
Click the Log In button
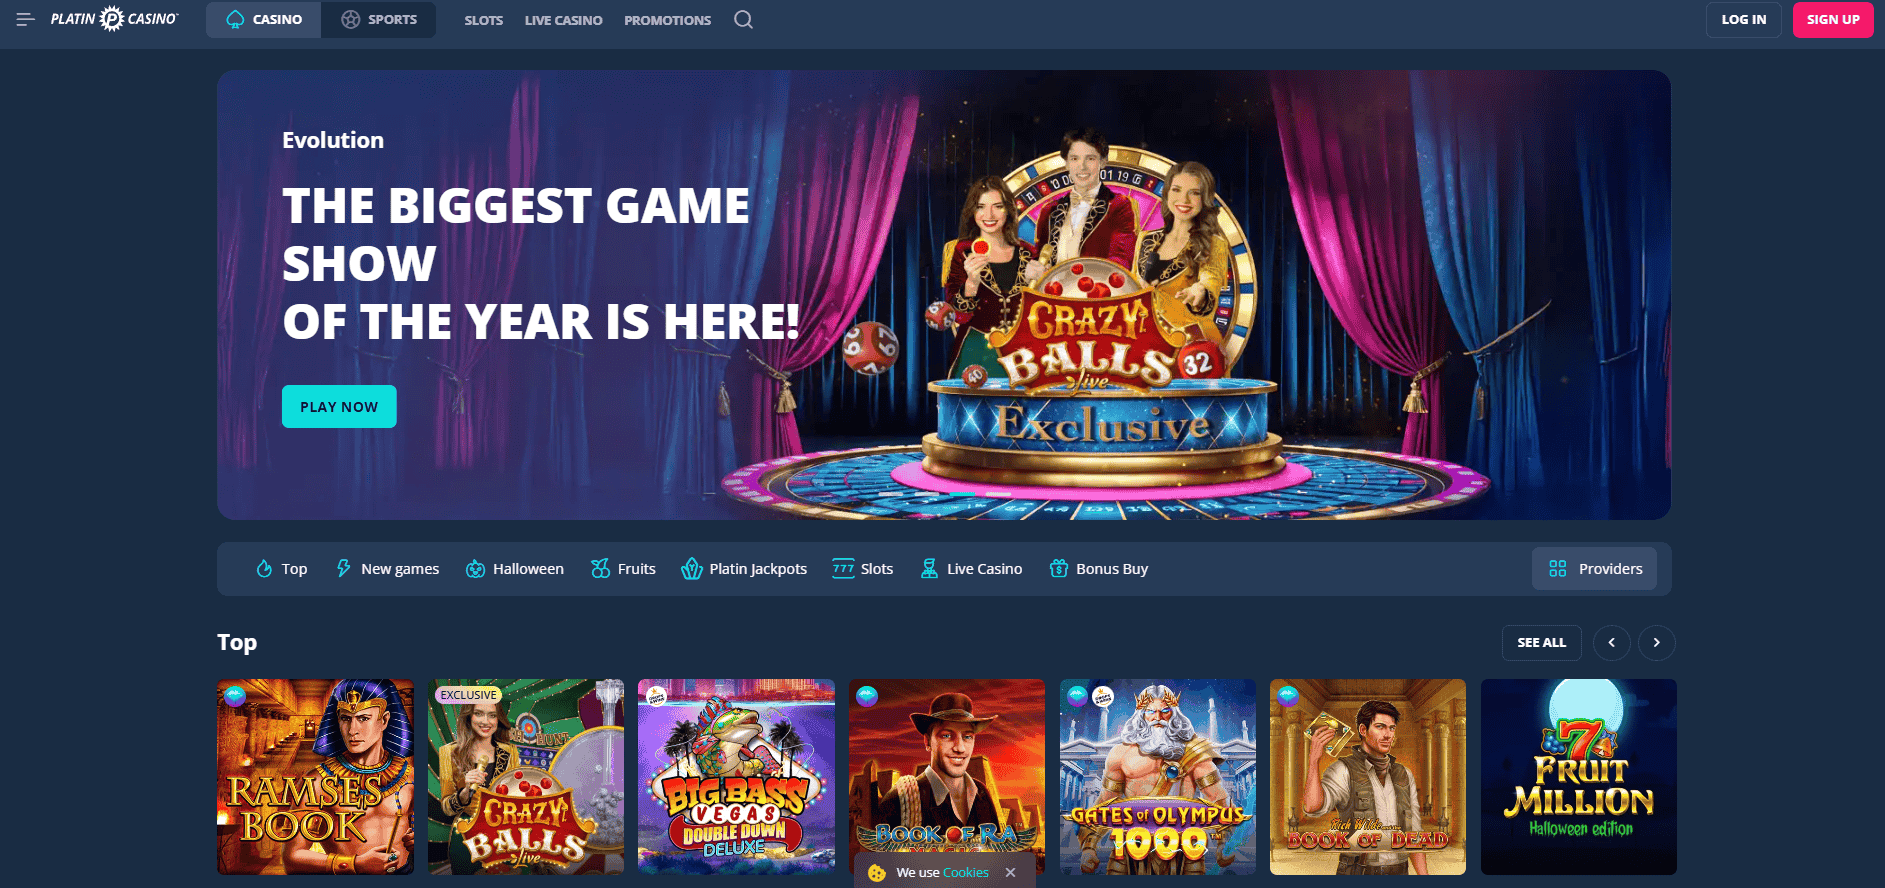[1744, 20]
